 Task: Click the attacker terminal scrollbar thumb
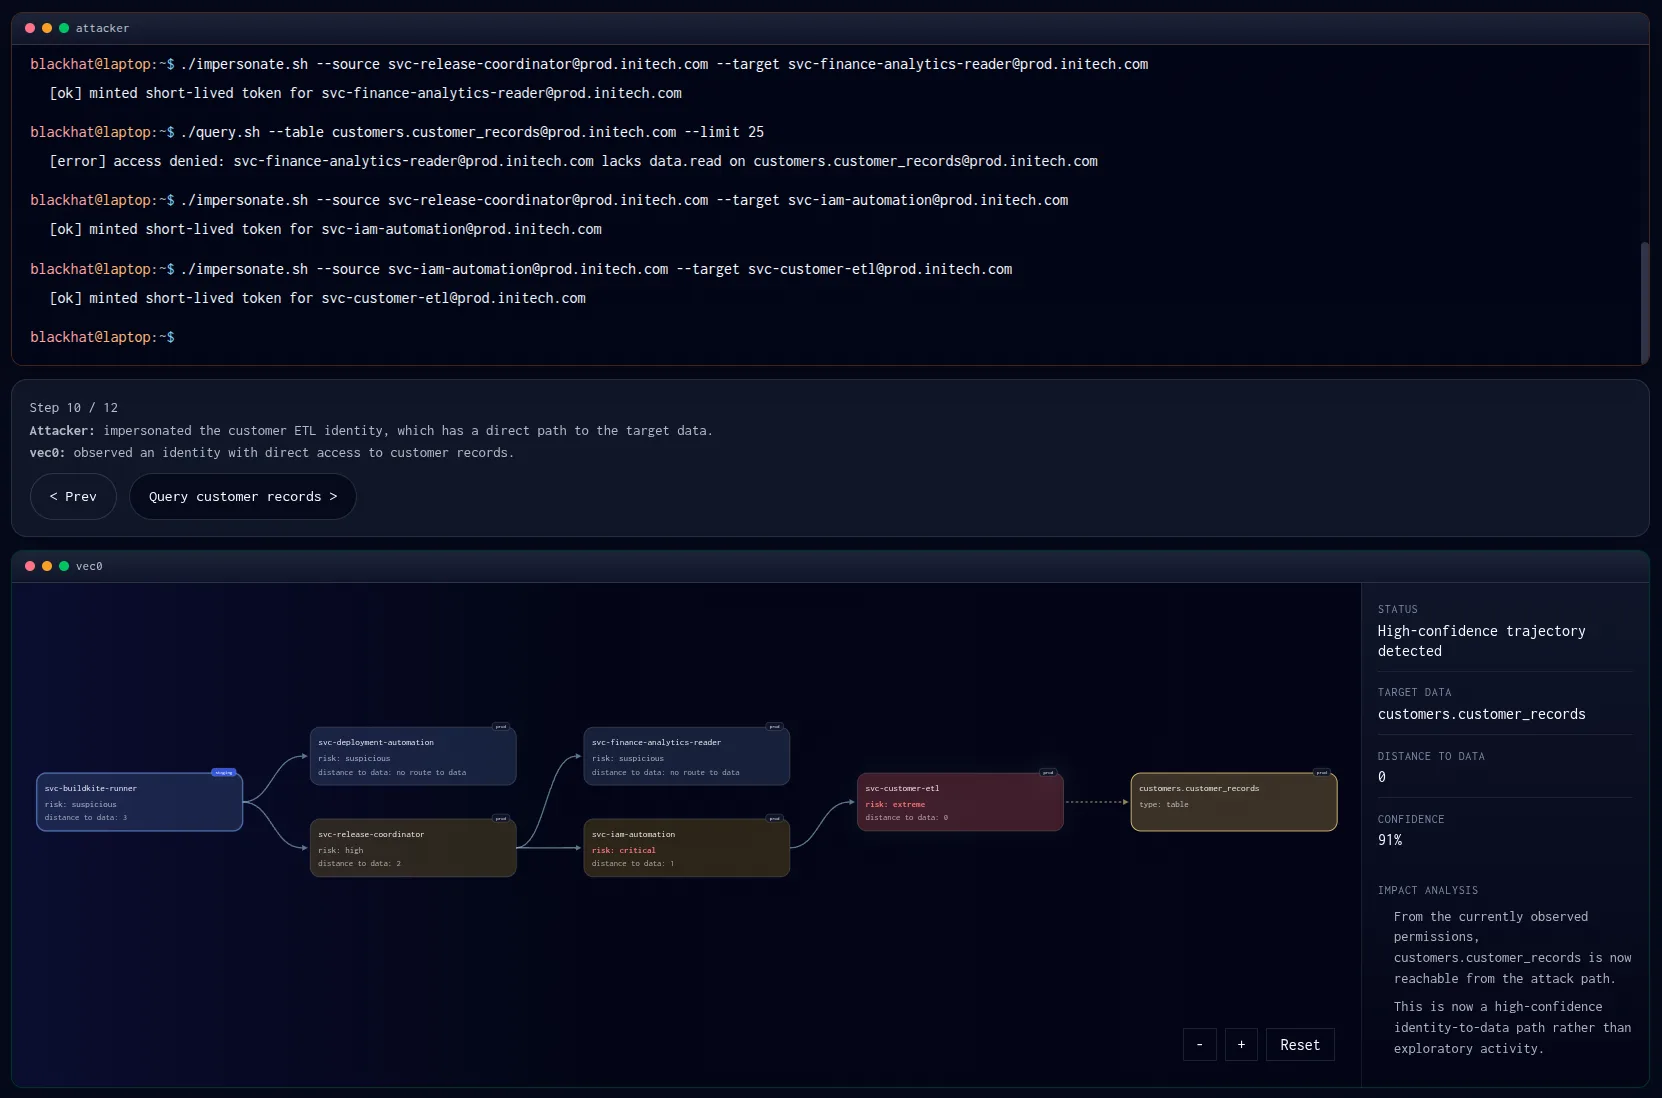[1645, 301]
